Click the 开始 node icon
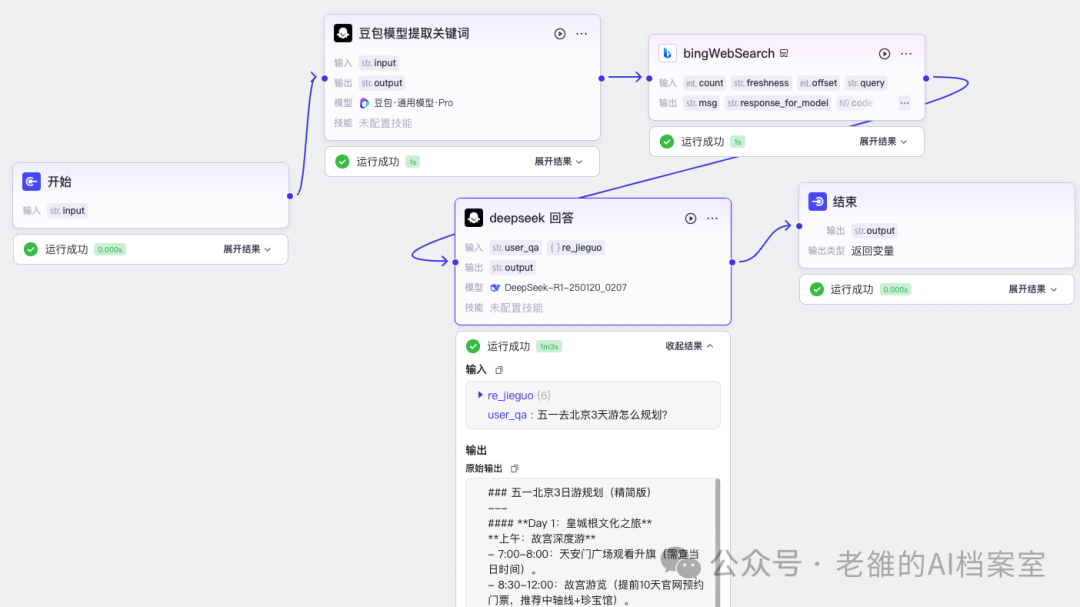1080x607 pixels. pyautogui.click(x=31, y=181)
